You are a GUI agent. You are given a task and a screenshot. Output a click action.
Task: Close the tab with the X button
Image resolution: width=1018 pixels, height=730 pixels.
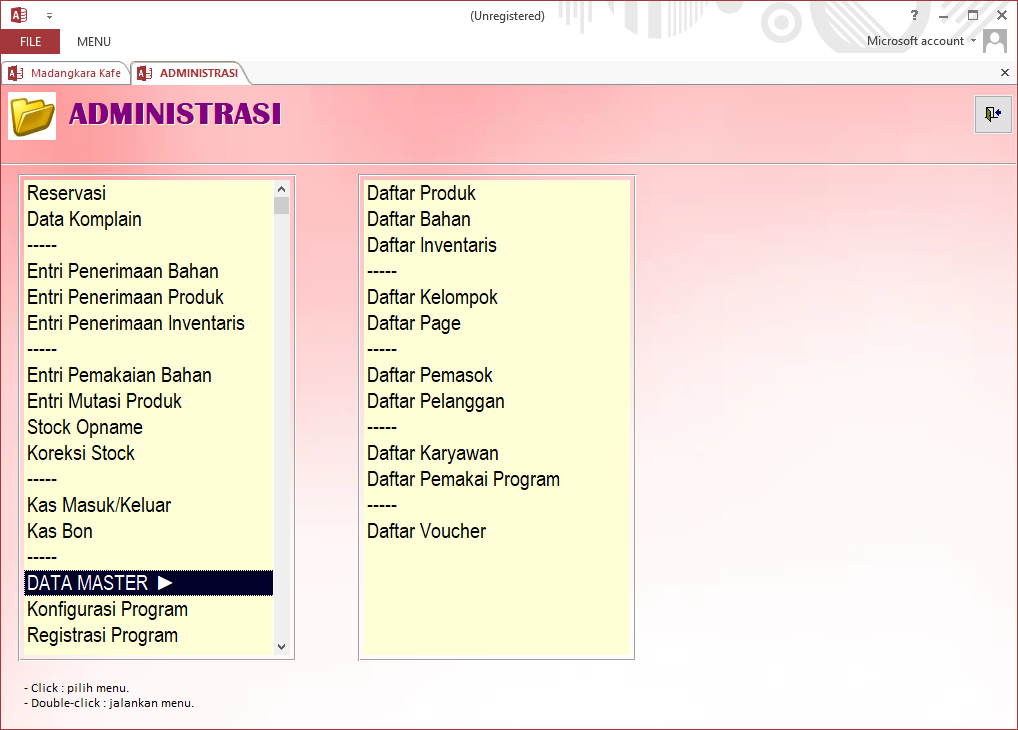(1005, 73)
